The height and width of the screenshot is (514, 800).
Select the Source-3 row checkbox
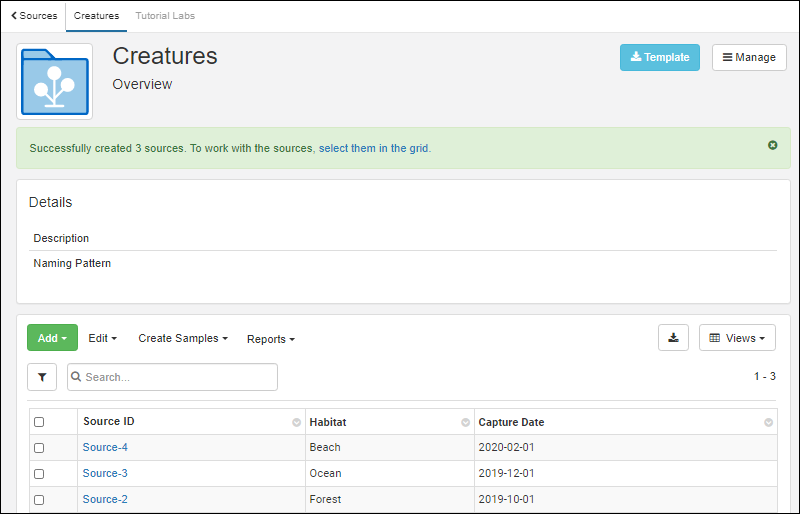(39, 474)
